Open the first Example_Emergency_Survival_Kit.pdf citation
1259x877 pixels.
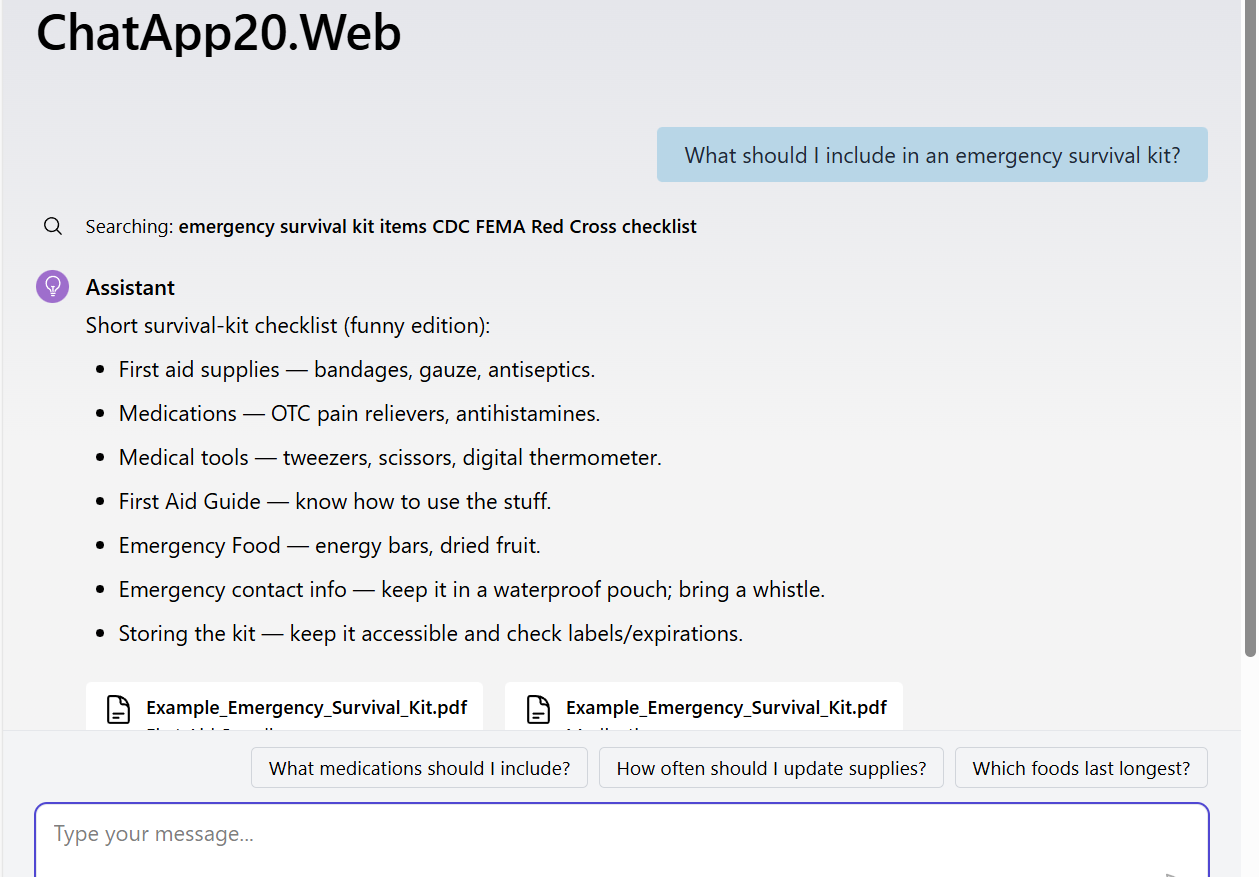306,708
